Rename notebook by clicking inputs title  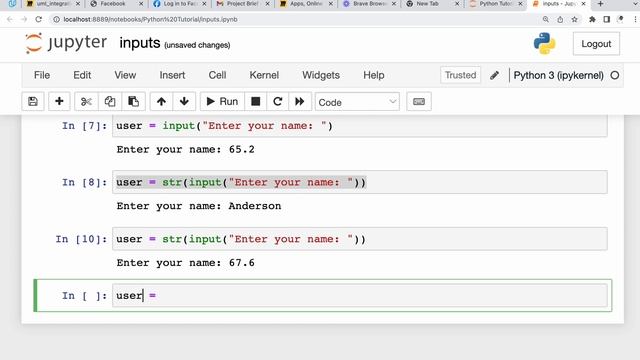(140, 43)
